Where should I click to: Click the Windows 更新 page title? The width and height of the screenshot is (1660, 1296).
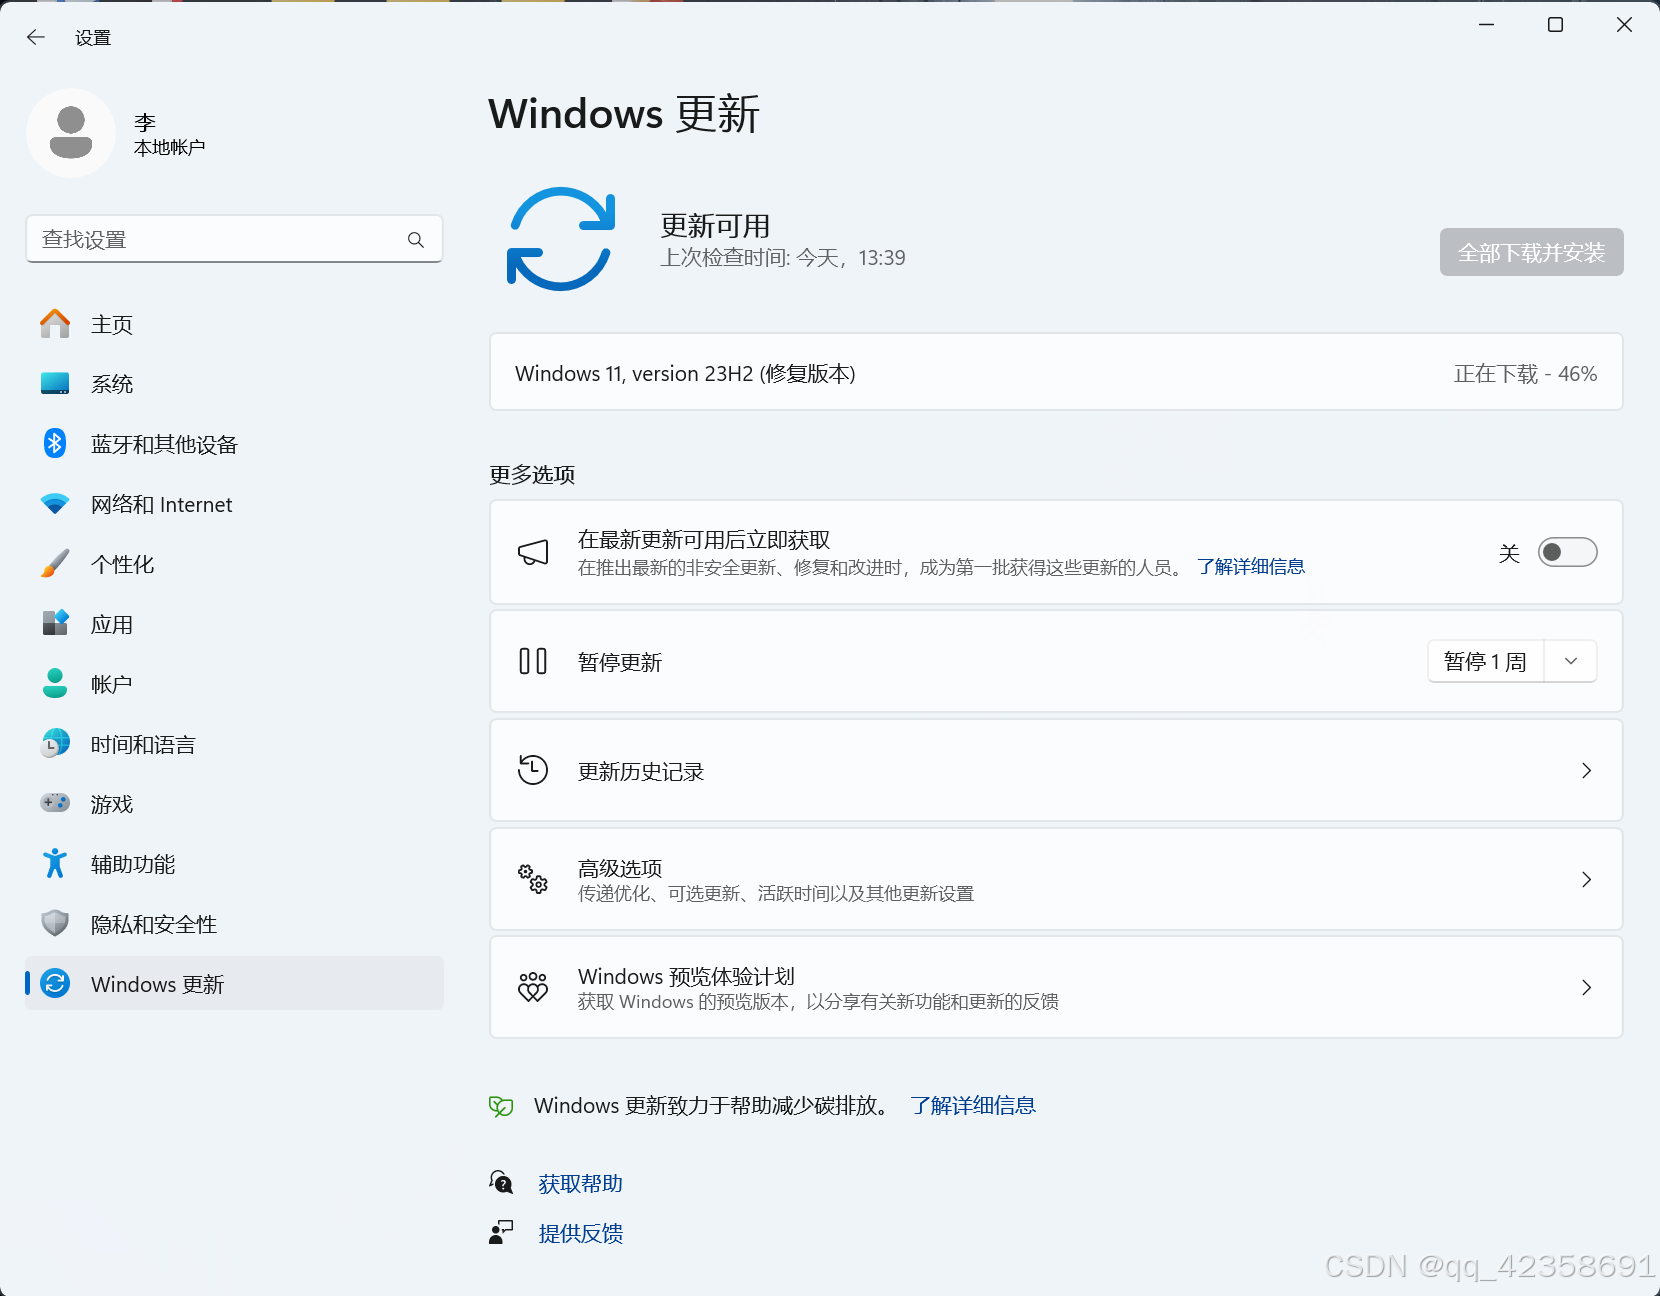624,114
